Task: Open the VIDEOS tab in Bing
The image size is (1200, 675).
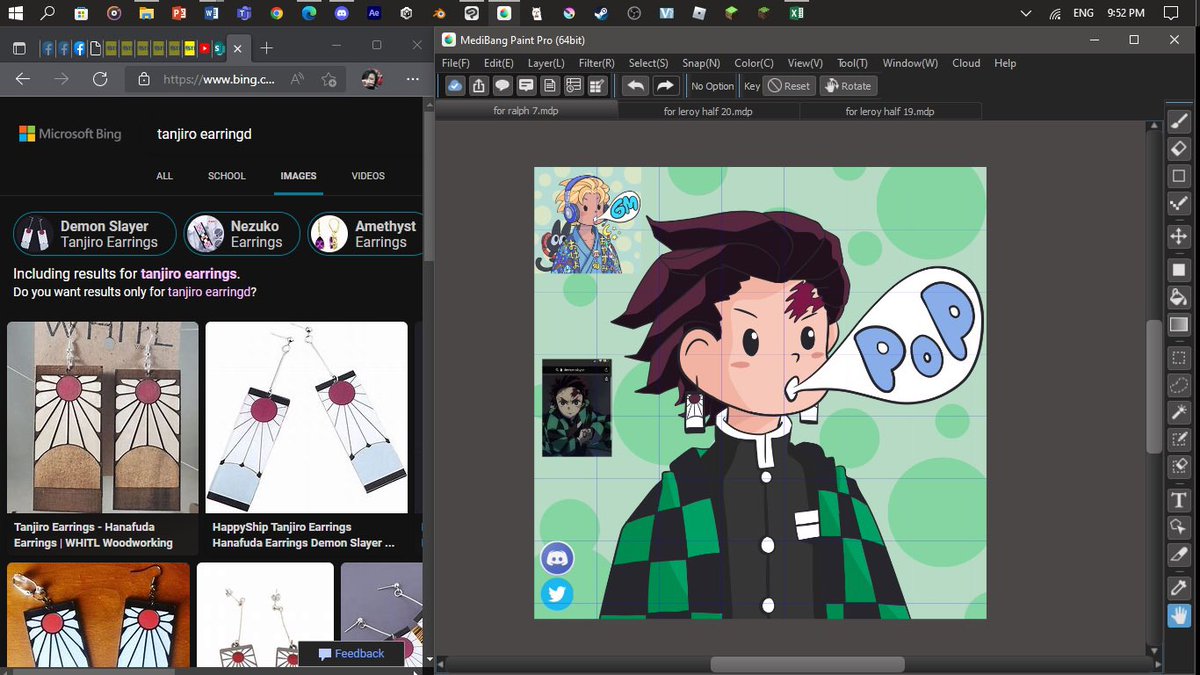Action: coord(368,176)
